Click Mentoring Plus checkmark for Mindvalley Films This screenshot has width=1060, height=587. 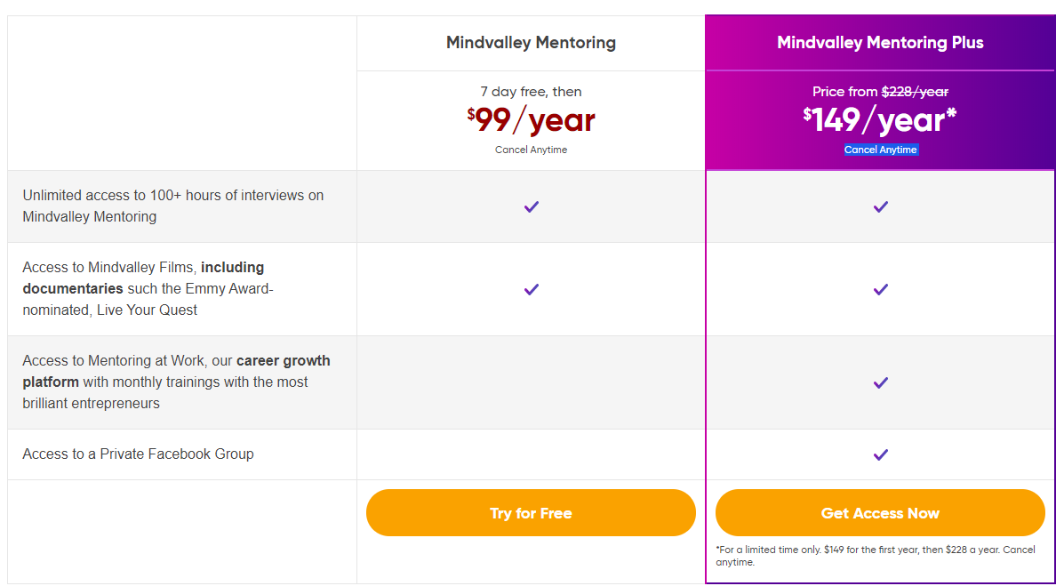[x=880, y=289]
